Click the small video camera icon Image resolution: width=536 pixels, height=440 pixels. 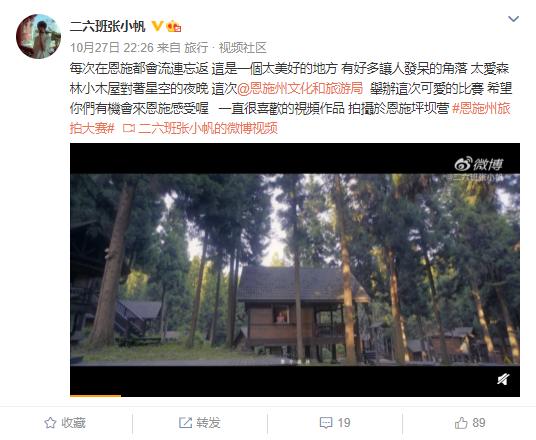(x=129, y=129)
